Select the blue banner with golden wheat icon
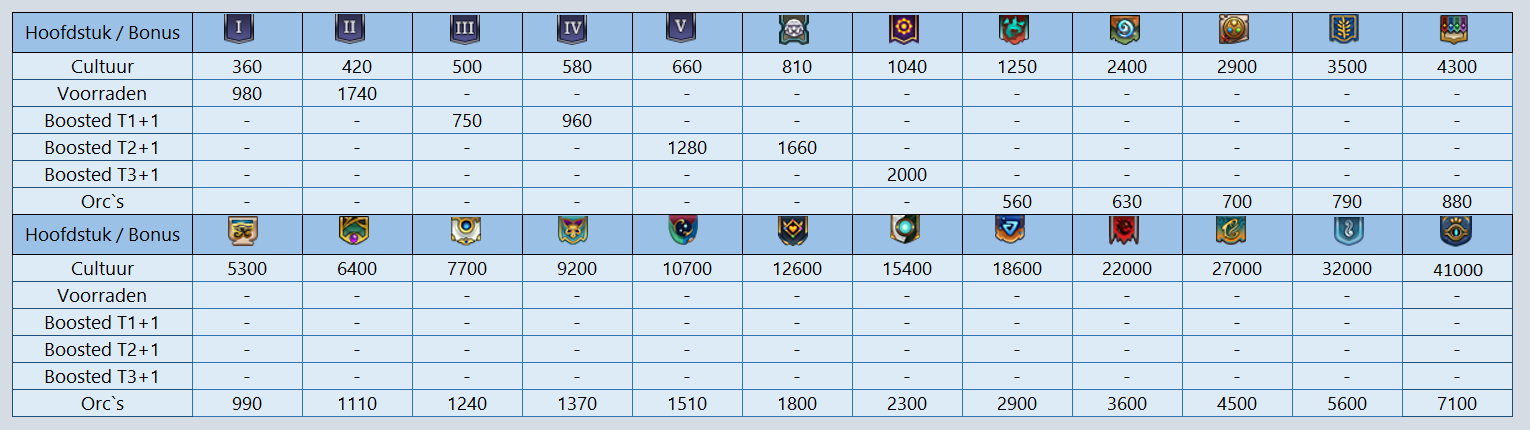Image resolution: width=1530 pixels, height=430 pixels. coord(1345,30)
